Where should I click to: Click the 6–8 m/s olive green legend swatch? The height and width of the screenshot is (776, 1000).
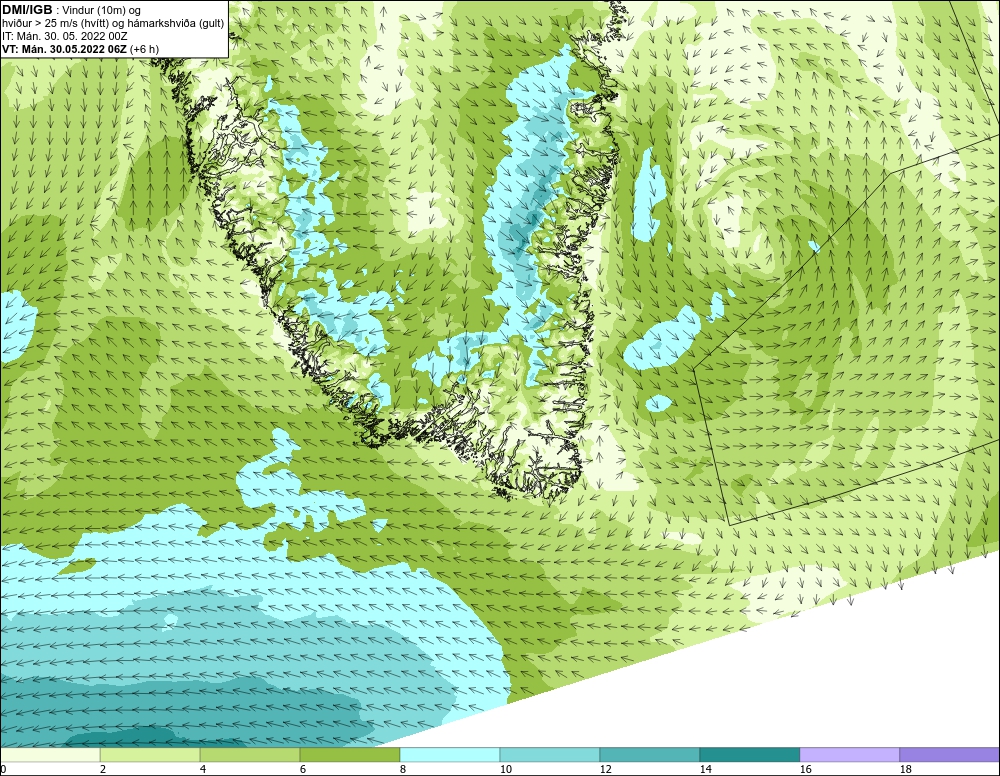pyautogui.click(x=350, y=755)
